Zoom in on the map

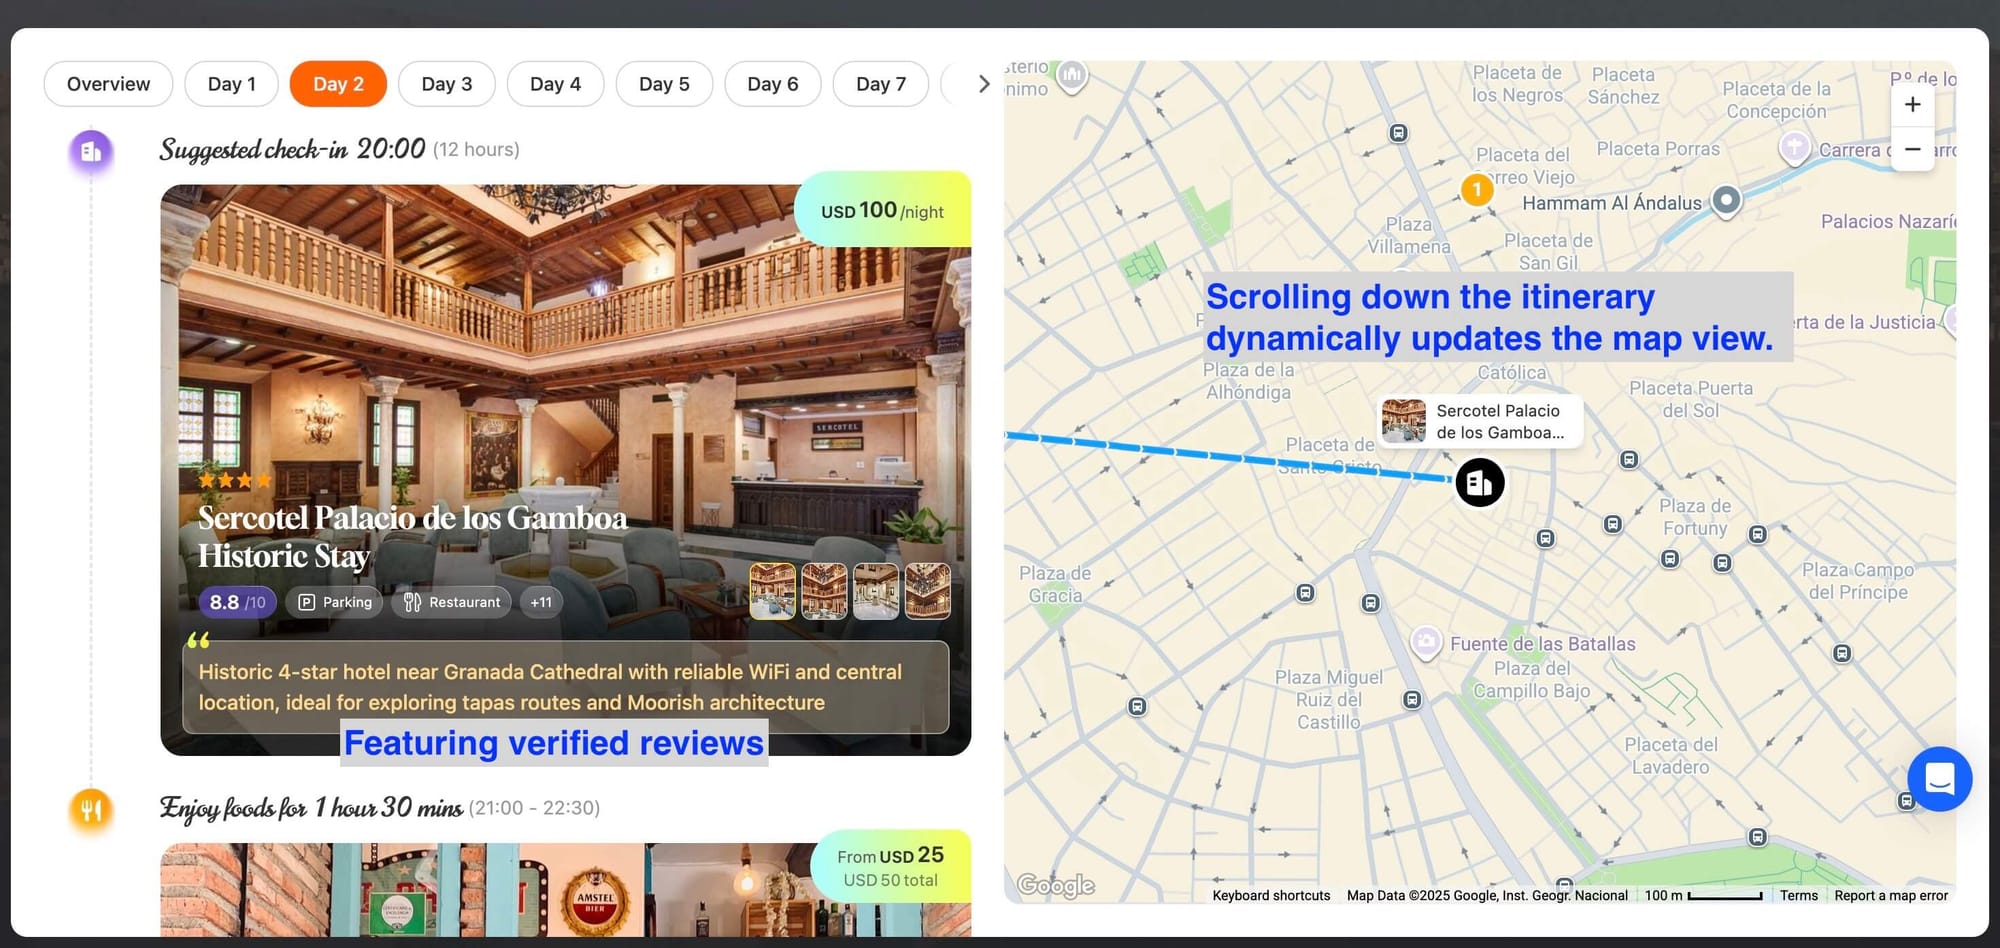pyautogui.click(x=1912, y=105)
